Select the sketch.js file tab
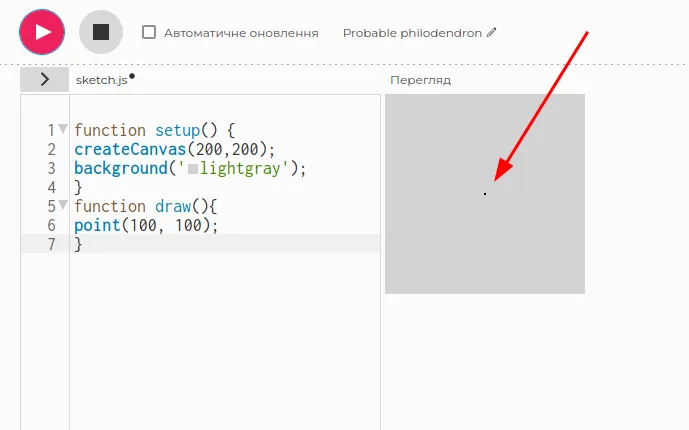 point(101,80)
